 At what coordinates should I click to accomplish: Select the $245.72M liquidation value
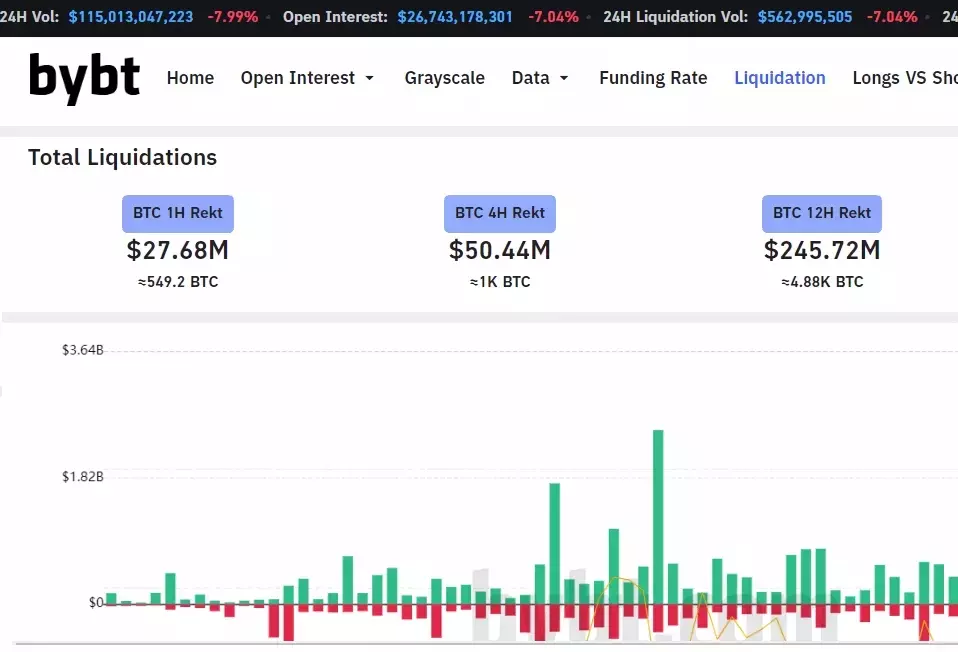pyautogui.click(x=822, y=251)
